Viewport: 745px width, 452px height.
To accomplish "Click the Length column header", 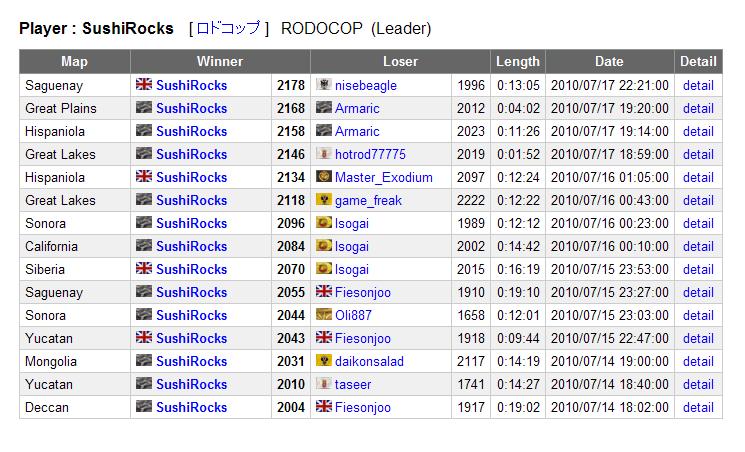I will click(x=518, y=61).
